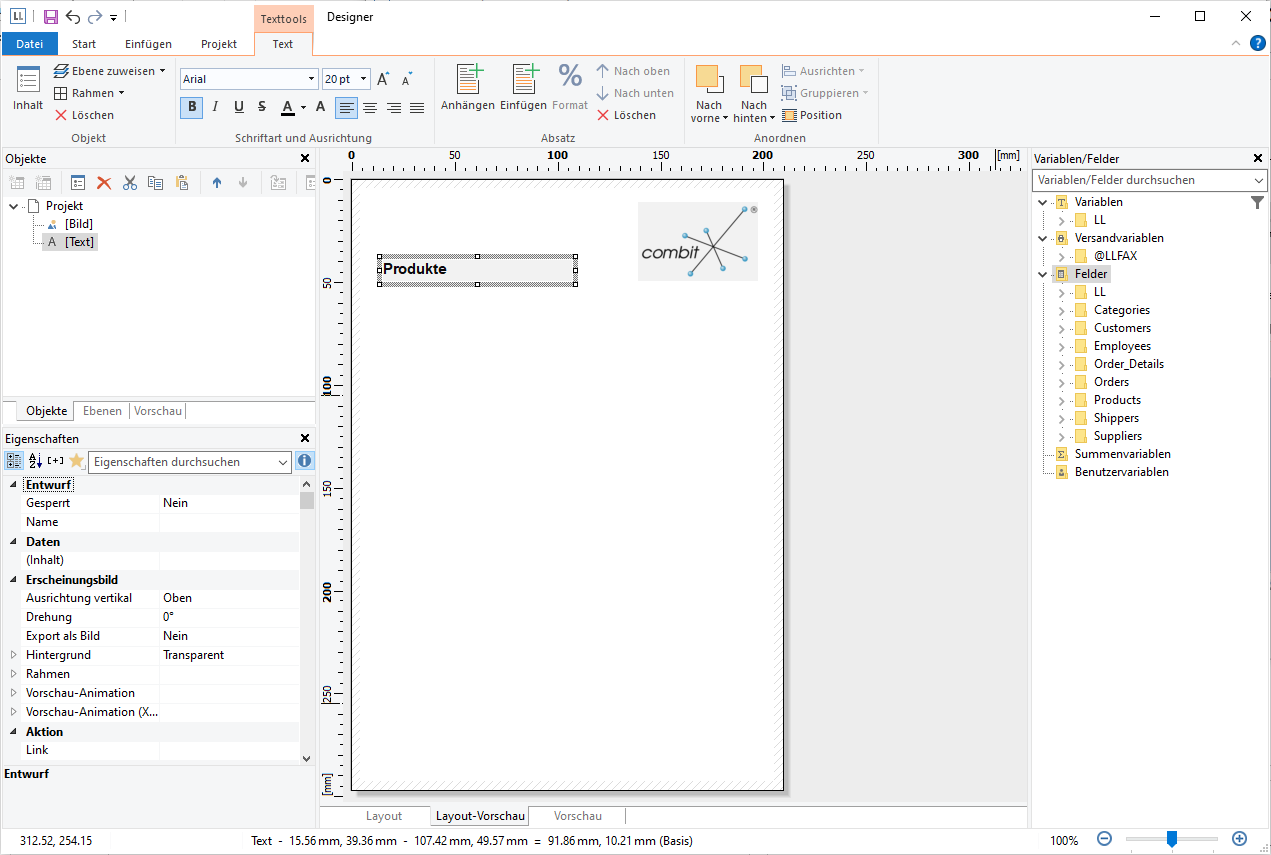
Task: Open the Arial font name dropdown
Action: pyautogui.click(x=311, y=79)
